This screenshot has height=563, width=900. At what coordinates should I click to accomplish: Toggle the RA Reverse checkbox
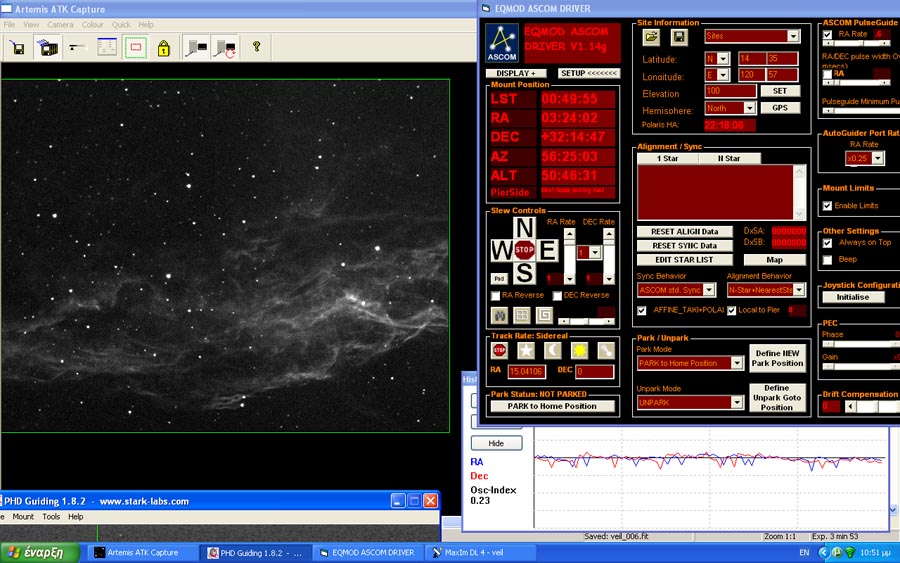[x=495, y=296]
